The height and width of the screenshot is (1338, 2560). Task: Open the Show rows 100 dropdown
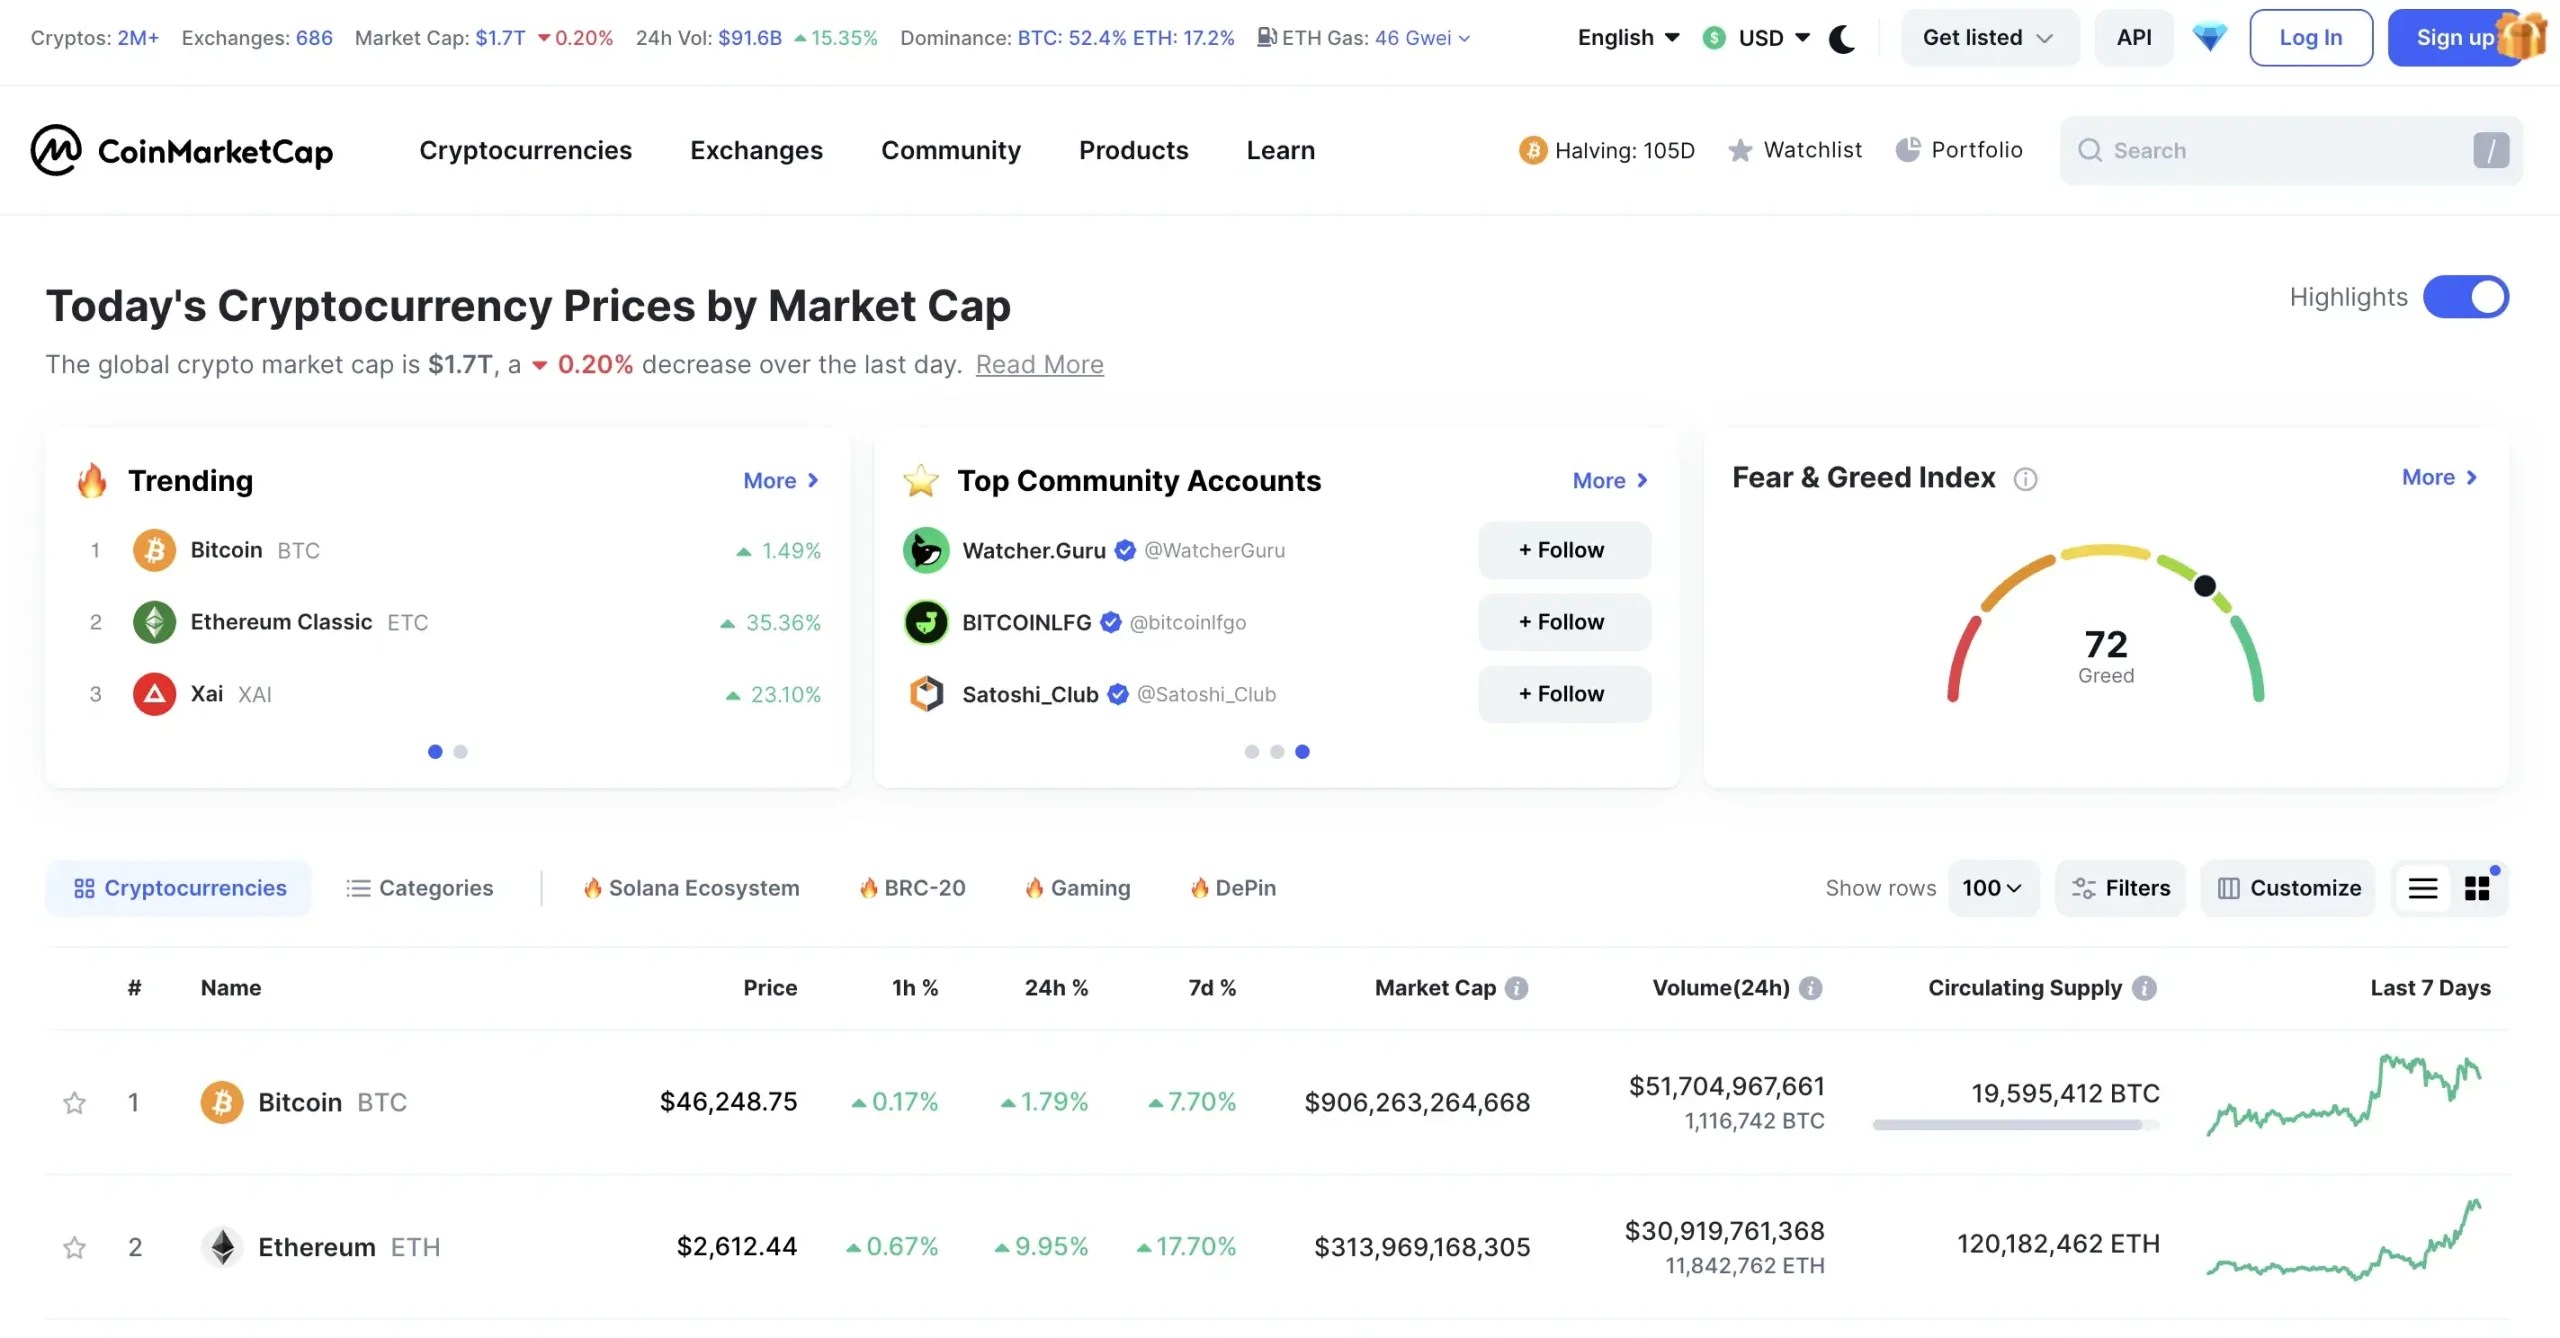(1993, 887)
